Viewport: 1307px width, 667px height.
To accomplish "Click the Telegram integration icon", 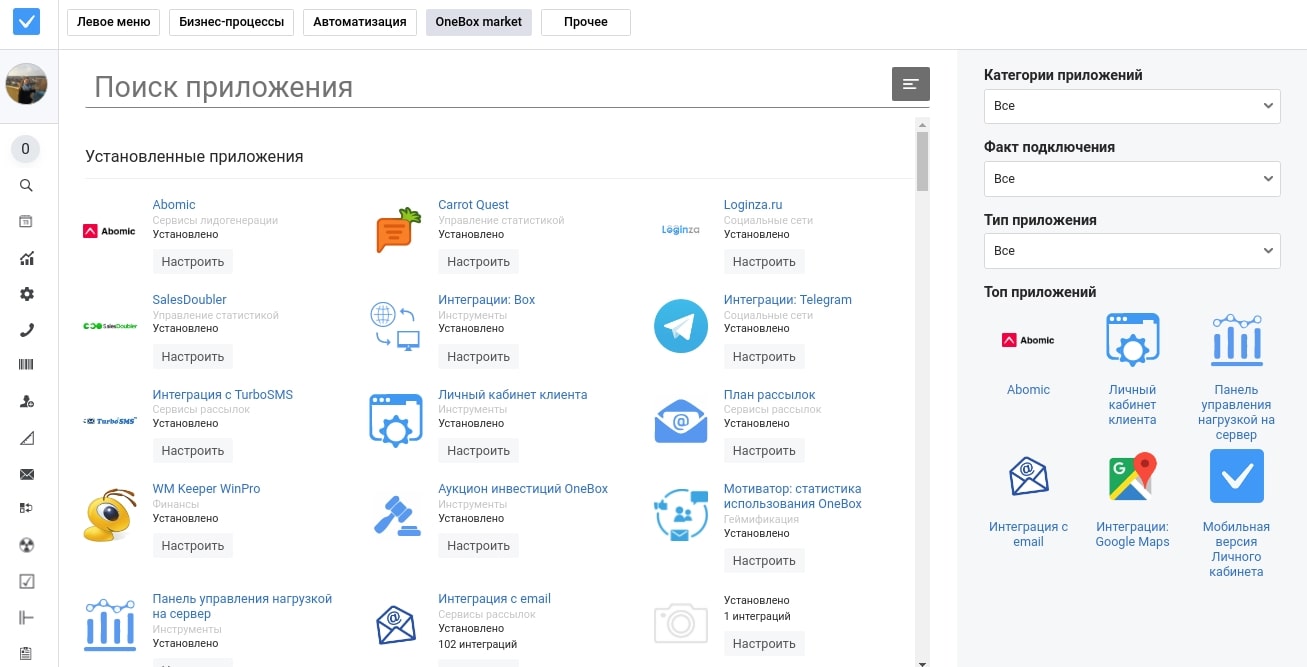I will 680,326.
